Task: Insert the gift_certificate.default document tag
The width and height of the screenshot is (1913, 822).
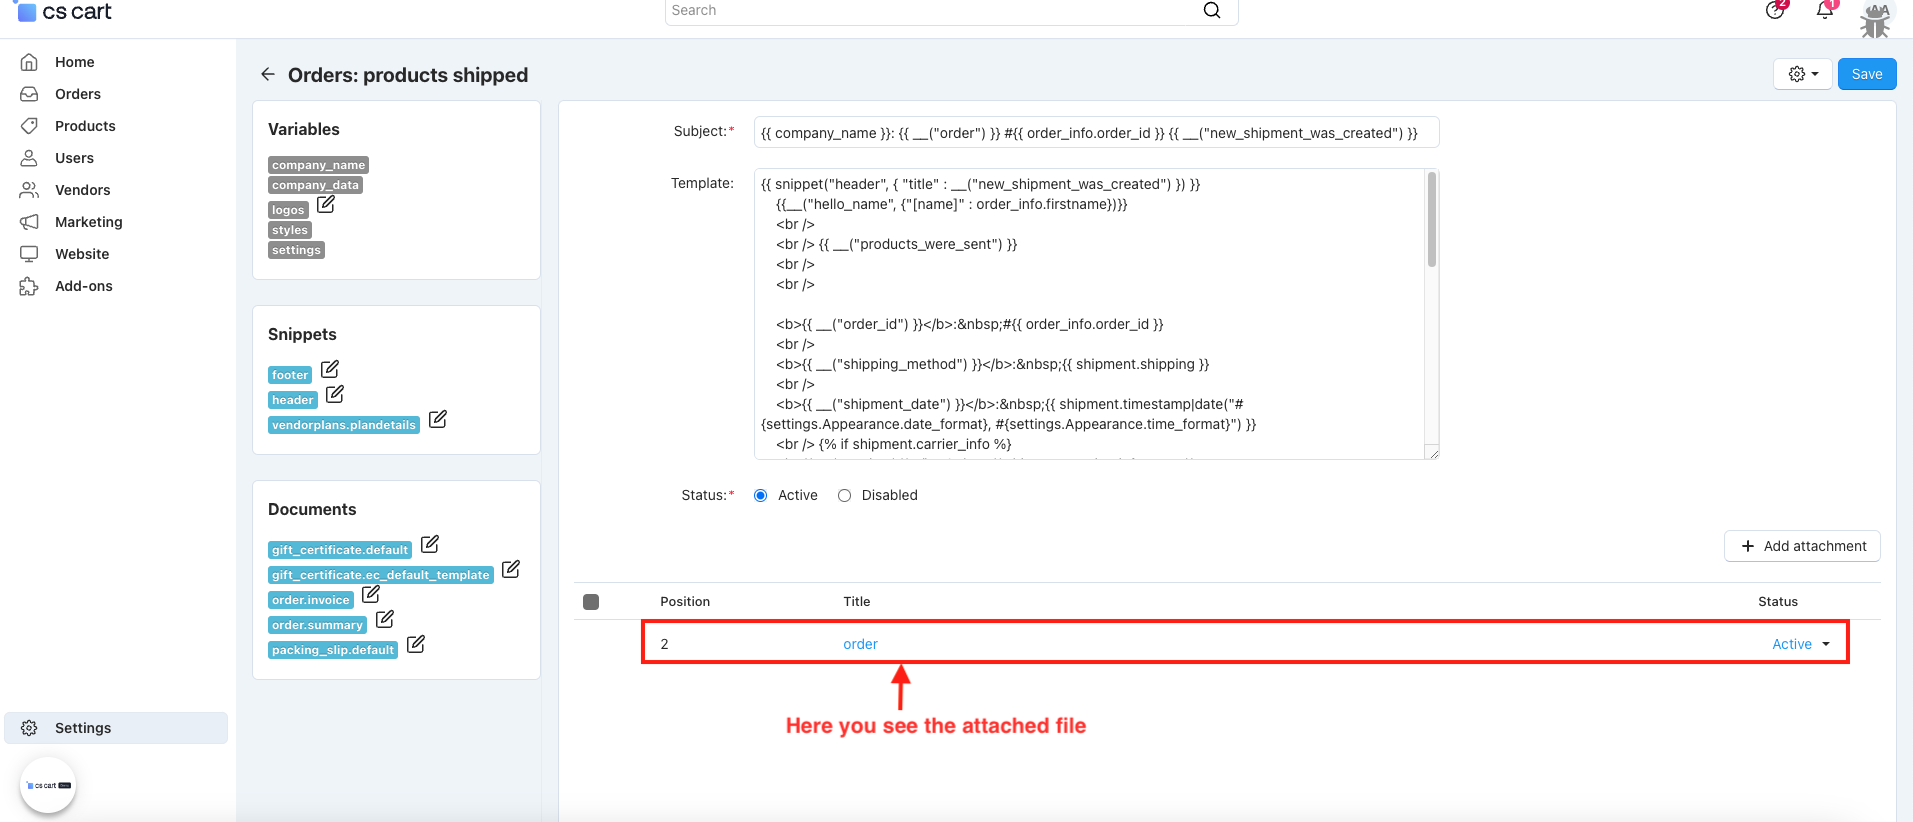Action: tap(340, 550)
